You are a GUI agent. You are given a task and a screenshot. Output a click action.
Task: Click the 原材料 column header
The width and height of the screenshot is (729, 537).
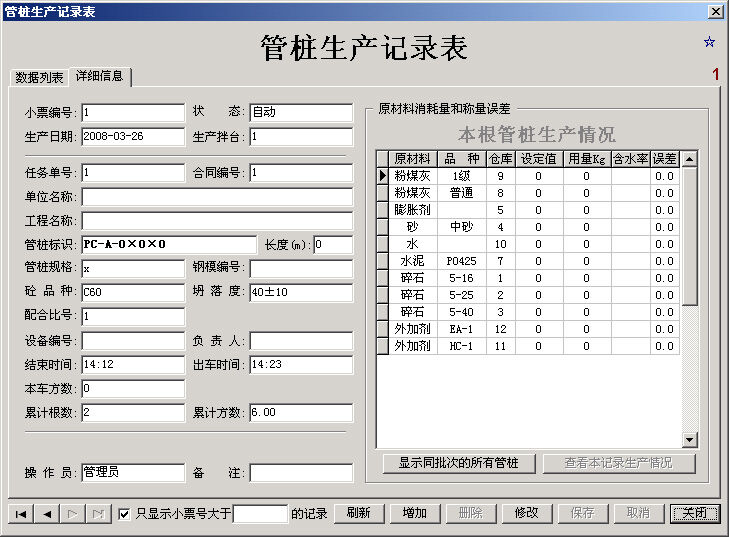pyautogui.click(x=412, y=158)
